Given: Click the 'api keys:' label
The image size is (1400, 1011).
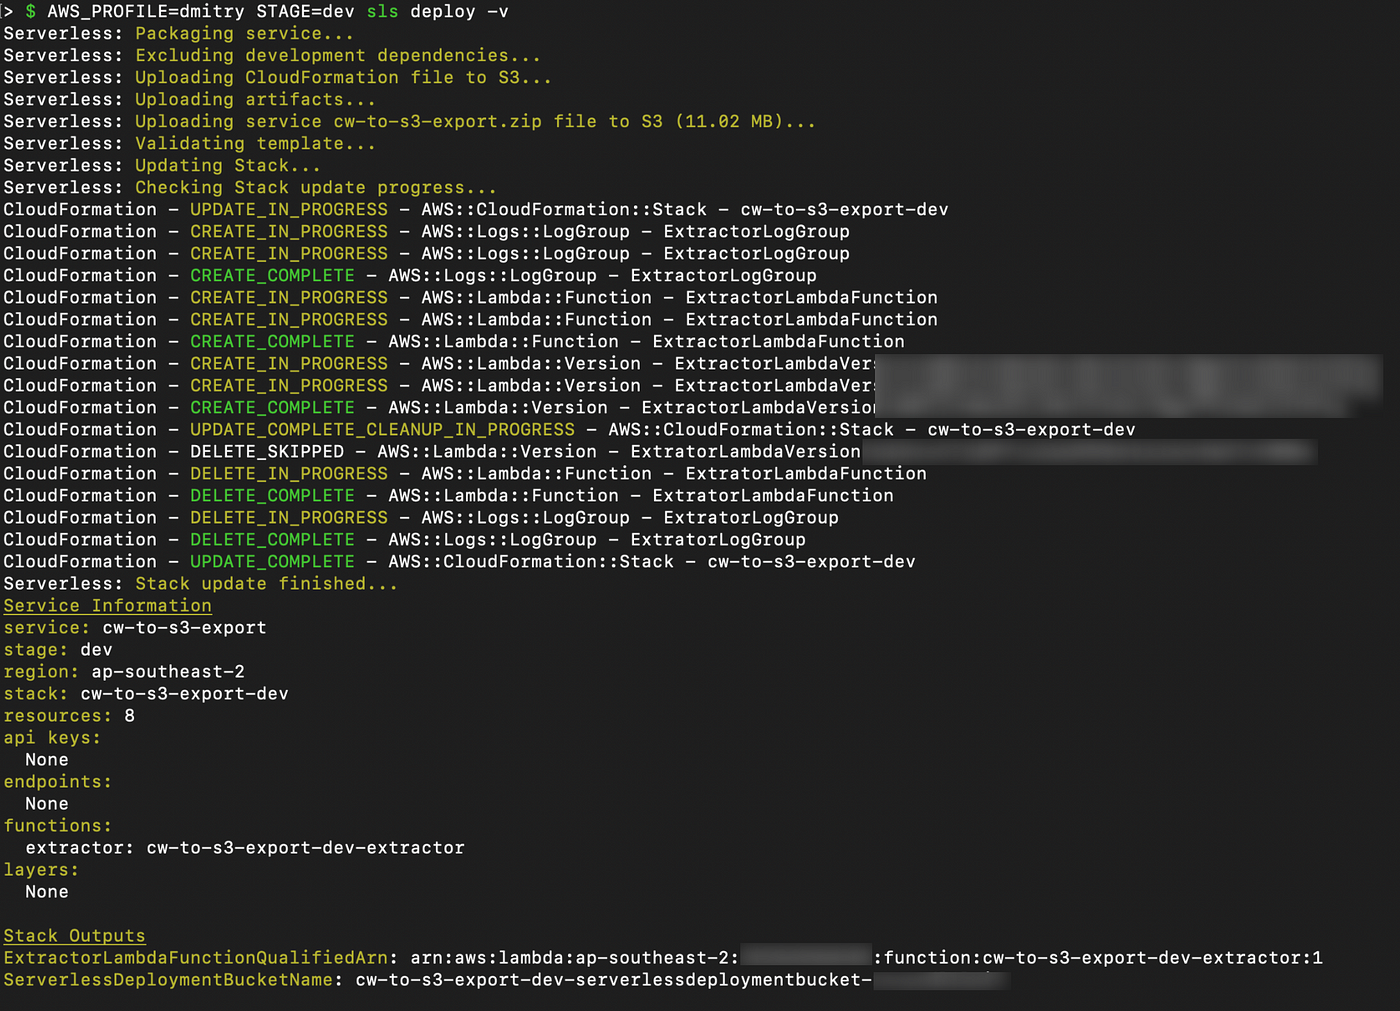Looking at the screenshot, I should click(52, 738).
